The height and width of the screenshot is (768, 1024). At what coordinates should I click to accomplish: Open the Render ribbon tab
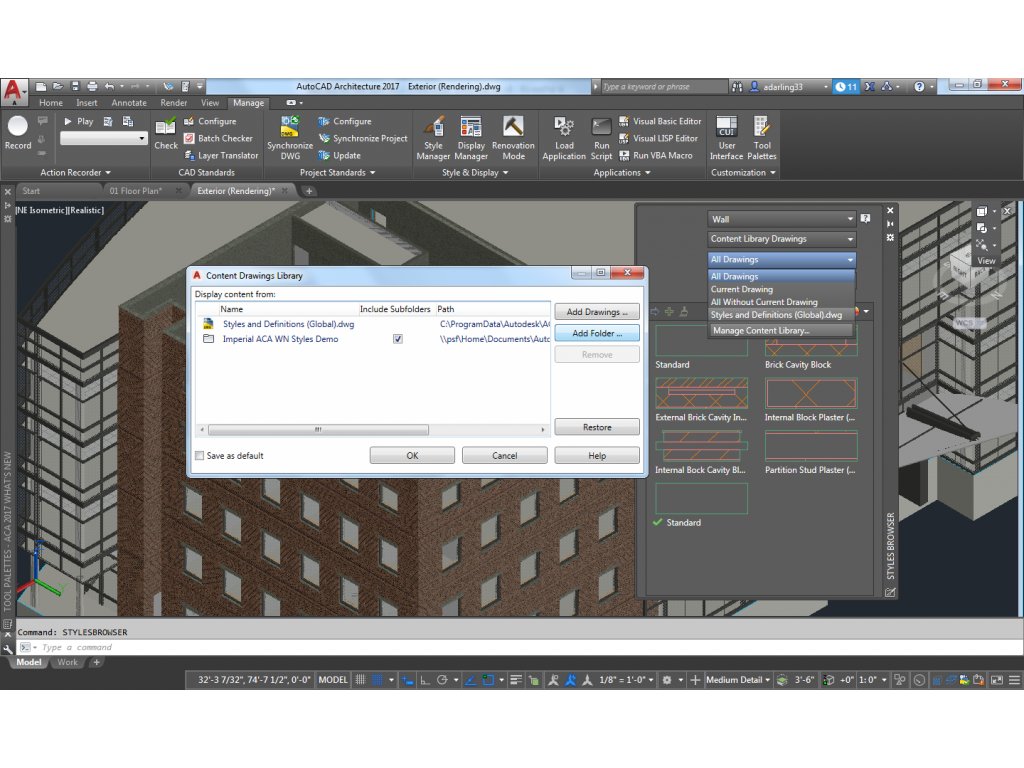click(174, 103)
